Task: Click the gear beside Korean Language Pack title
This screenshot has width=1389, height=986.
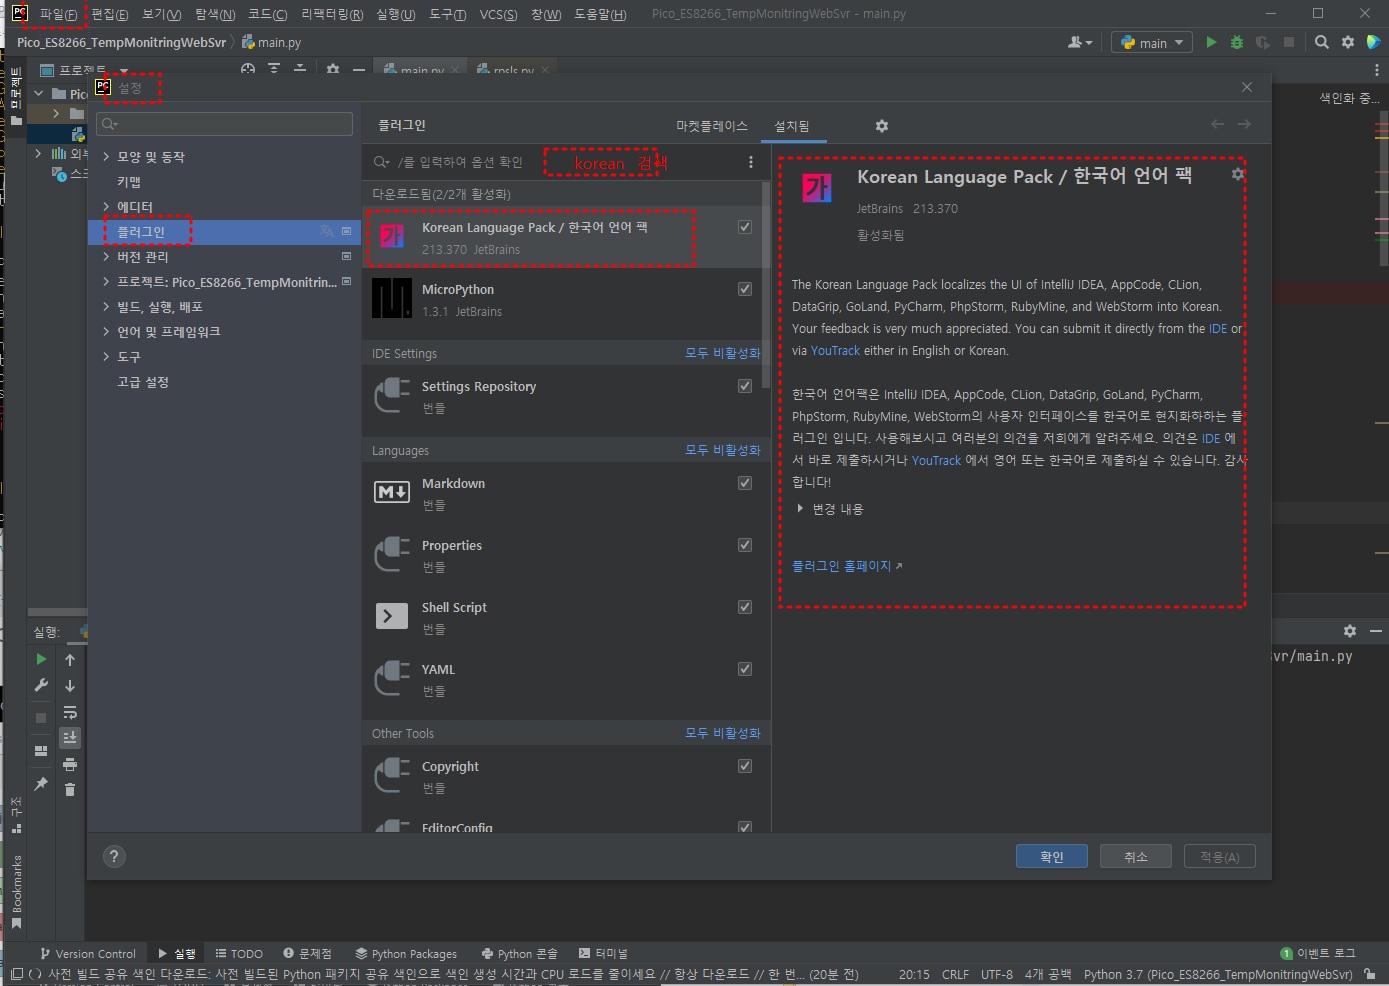Action: (1237, 174)
